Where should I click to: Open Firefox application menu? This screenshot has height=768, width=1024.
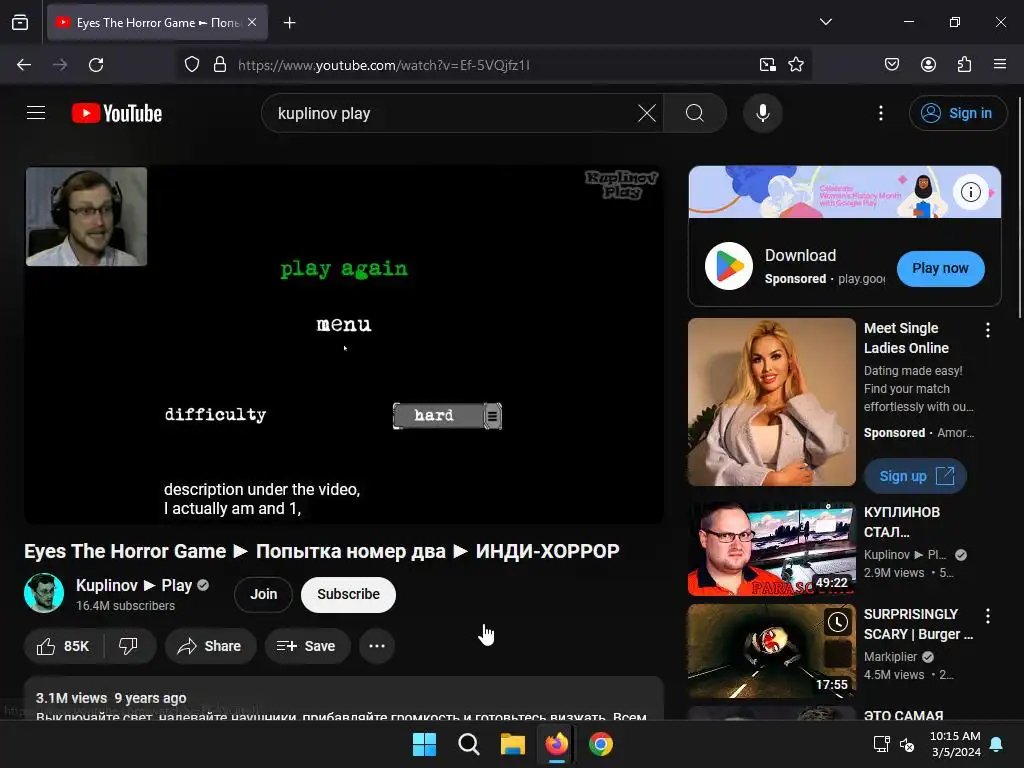coord(1000,65)
